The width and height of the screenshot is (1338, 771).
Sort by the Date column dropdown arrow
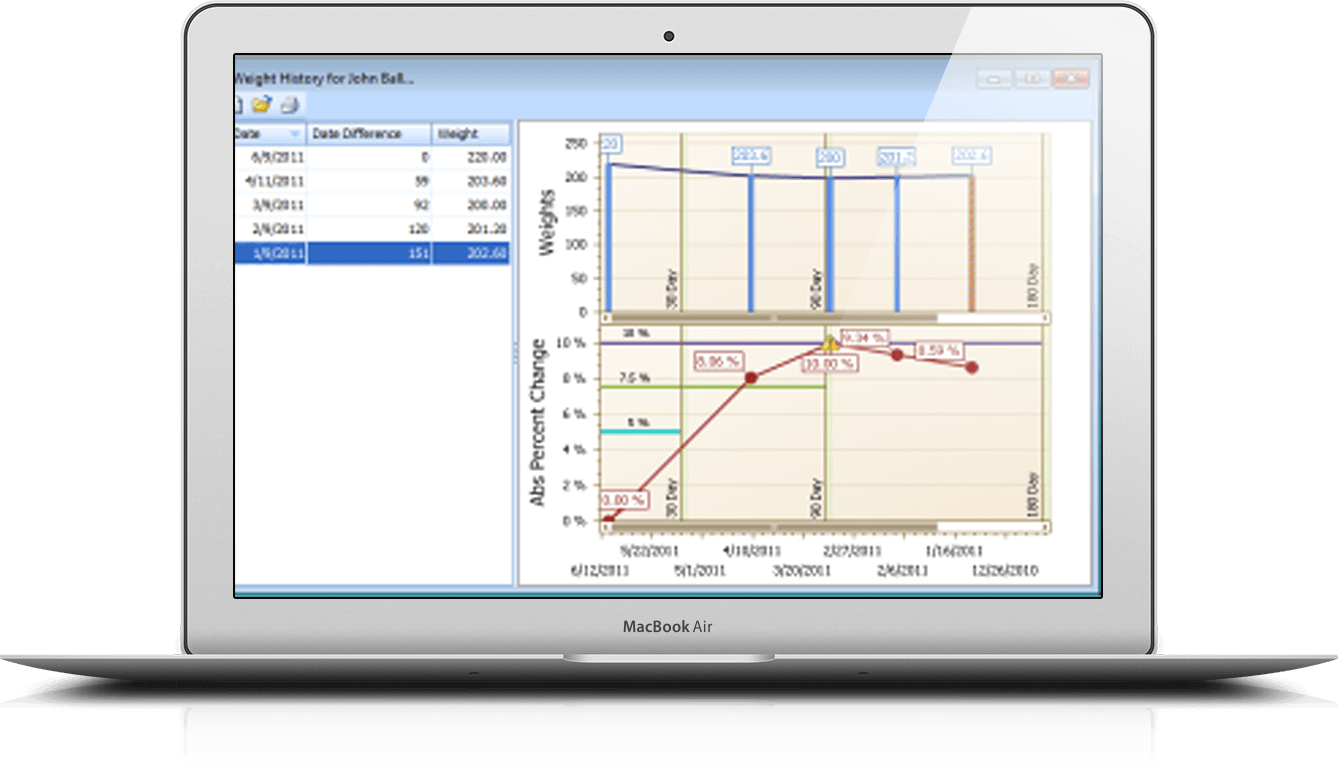(295, 134)
